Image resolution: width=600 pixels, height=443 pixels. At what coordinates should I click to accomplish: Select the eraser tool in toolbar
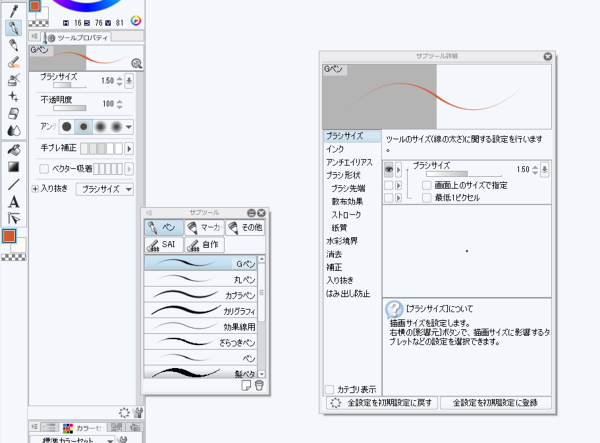click(14, 62)
